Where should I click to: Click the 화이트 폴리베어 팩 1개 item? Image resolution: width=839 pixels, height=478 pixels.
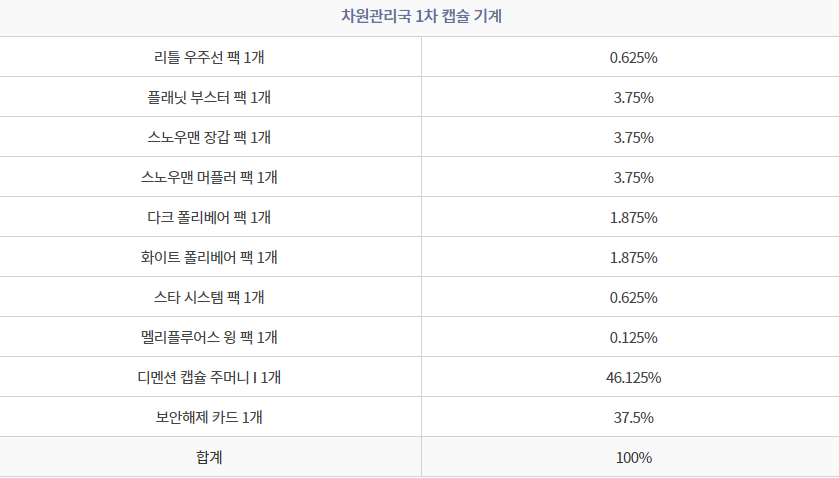tap(209, 257)
